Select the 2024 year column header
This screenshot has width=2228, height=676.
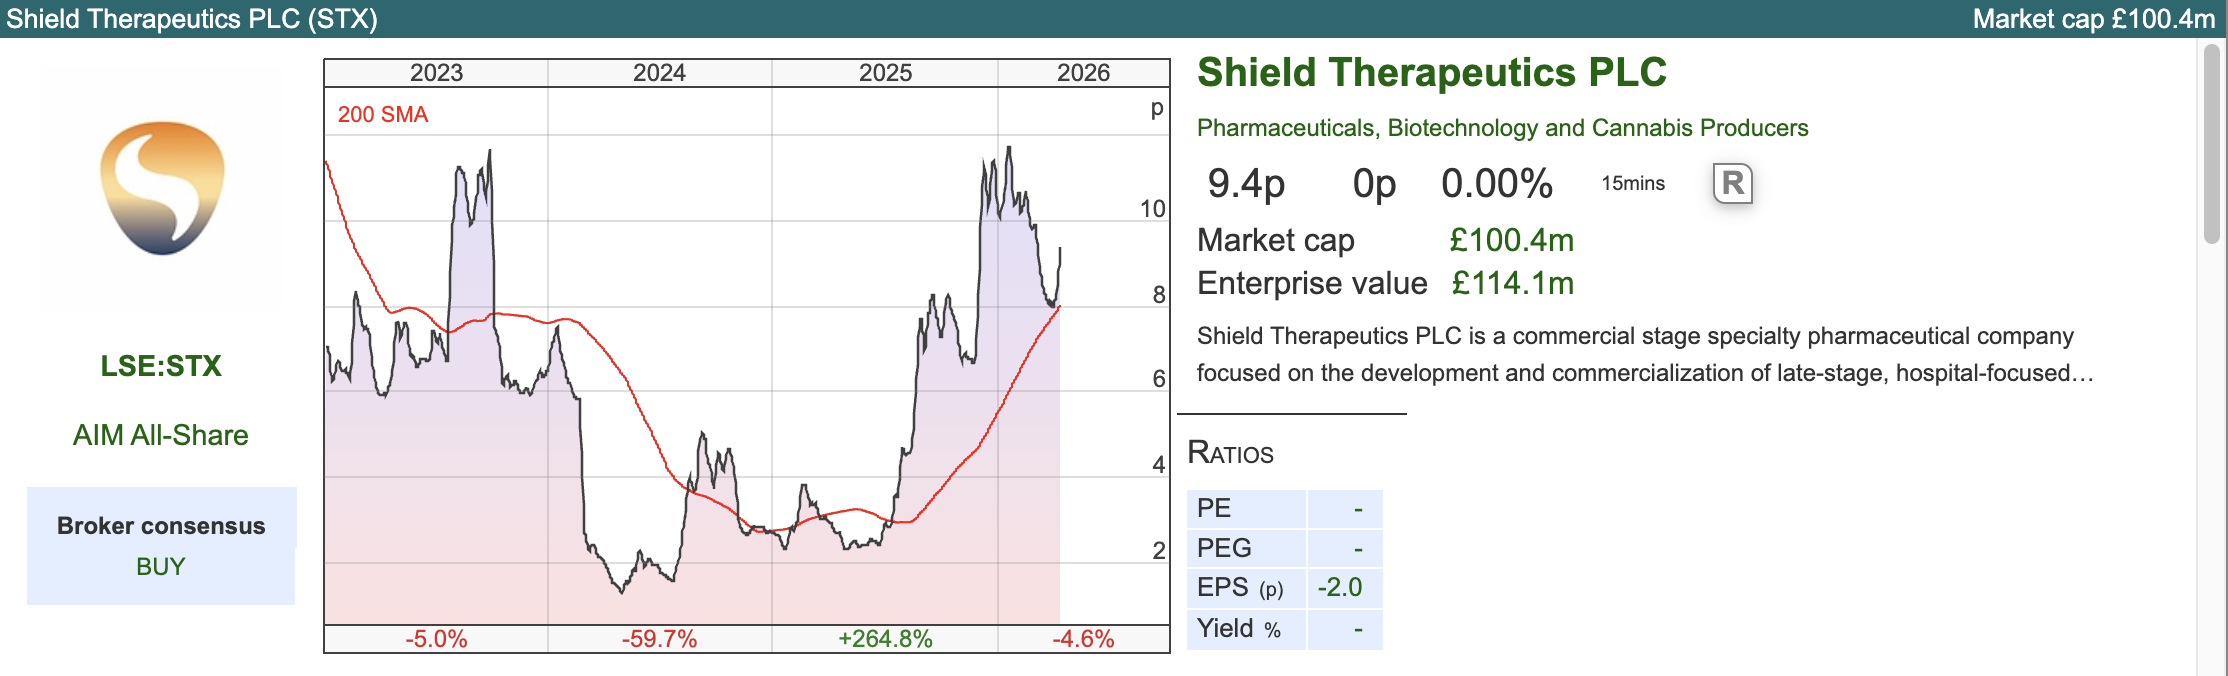click(x=659, y=73)
